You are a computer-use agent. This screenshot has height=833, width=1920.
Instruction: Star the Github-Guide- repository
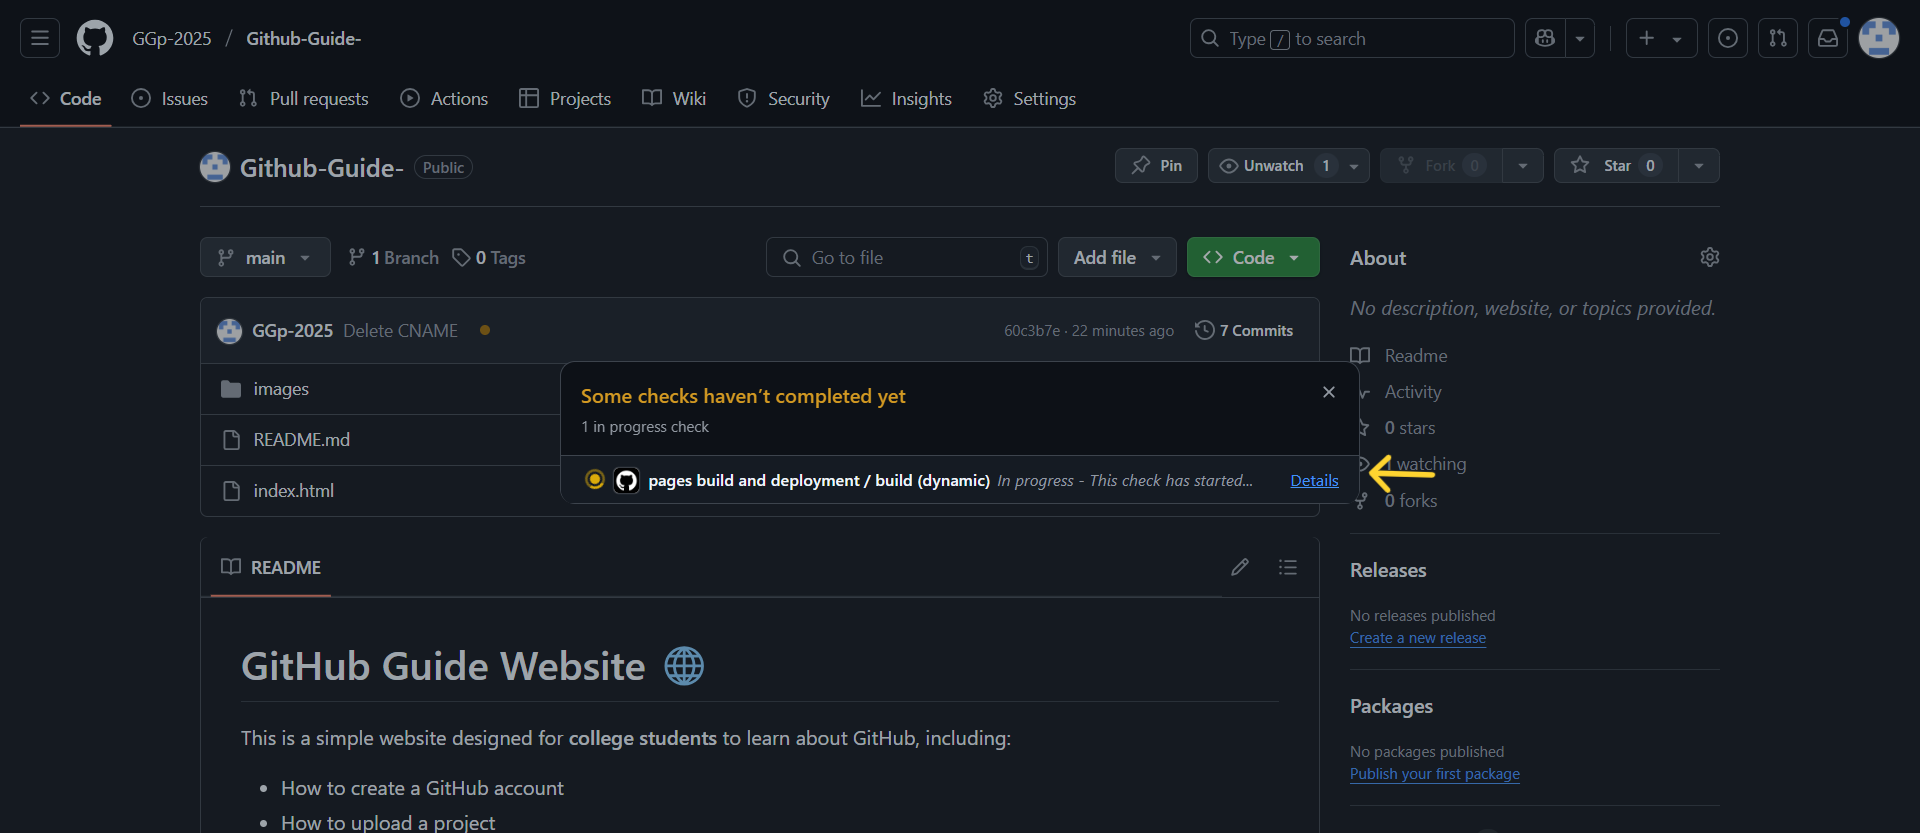[1616, 165]
